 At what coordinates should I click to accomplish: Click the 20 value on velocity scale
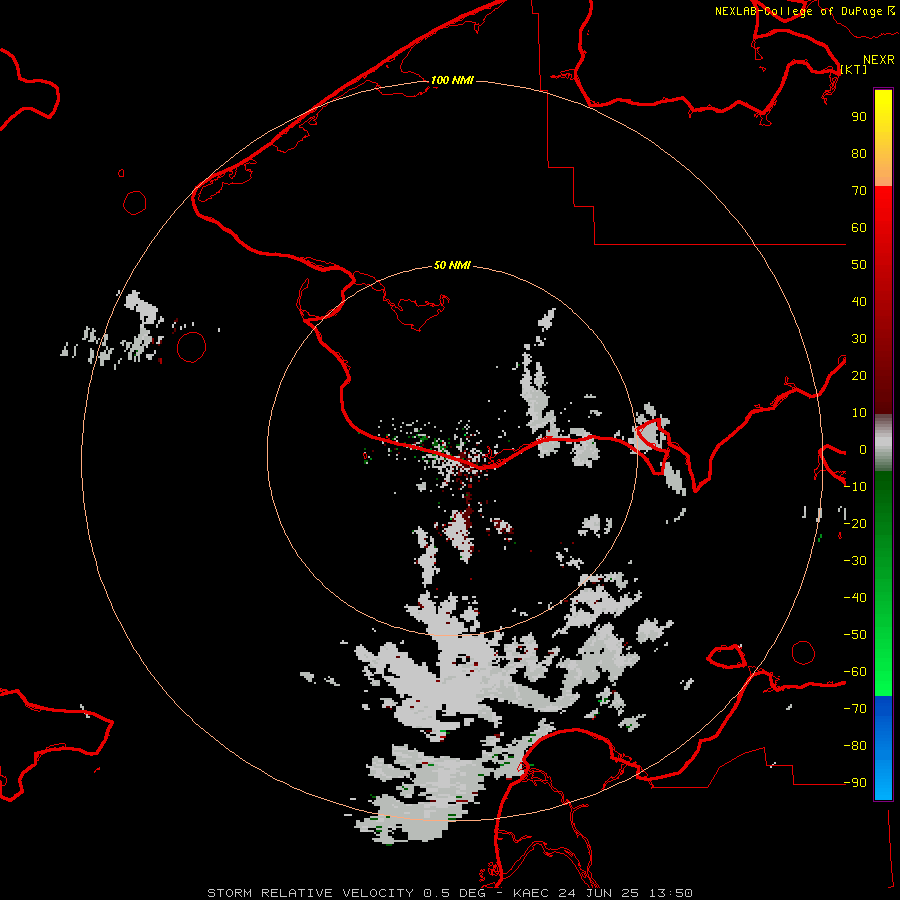[859, 376]
